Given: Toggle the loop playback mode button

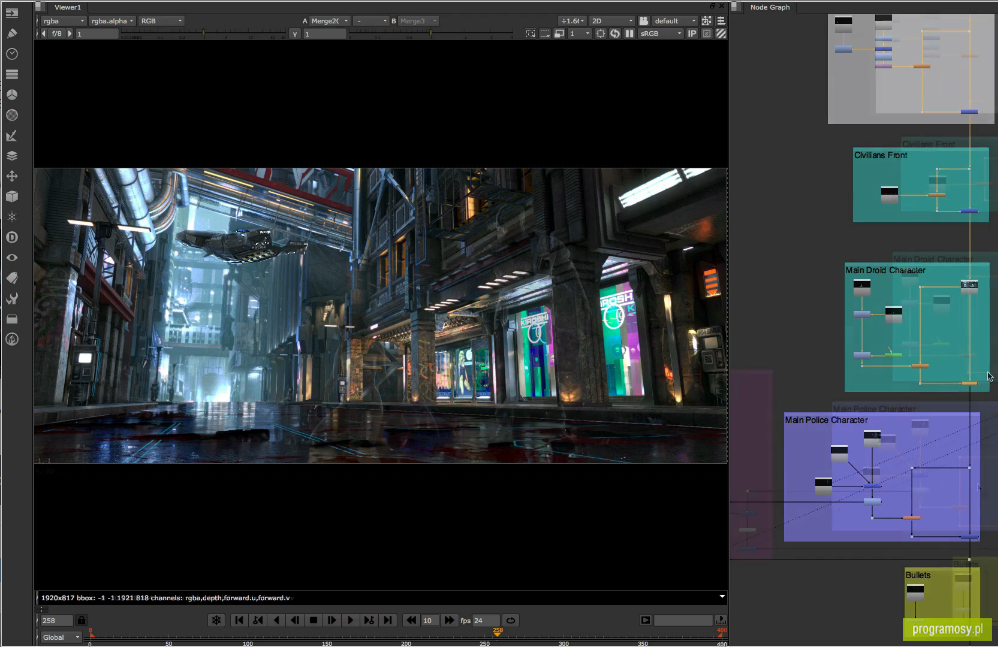Looking at the screenshot, I should click(510, 620).
